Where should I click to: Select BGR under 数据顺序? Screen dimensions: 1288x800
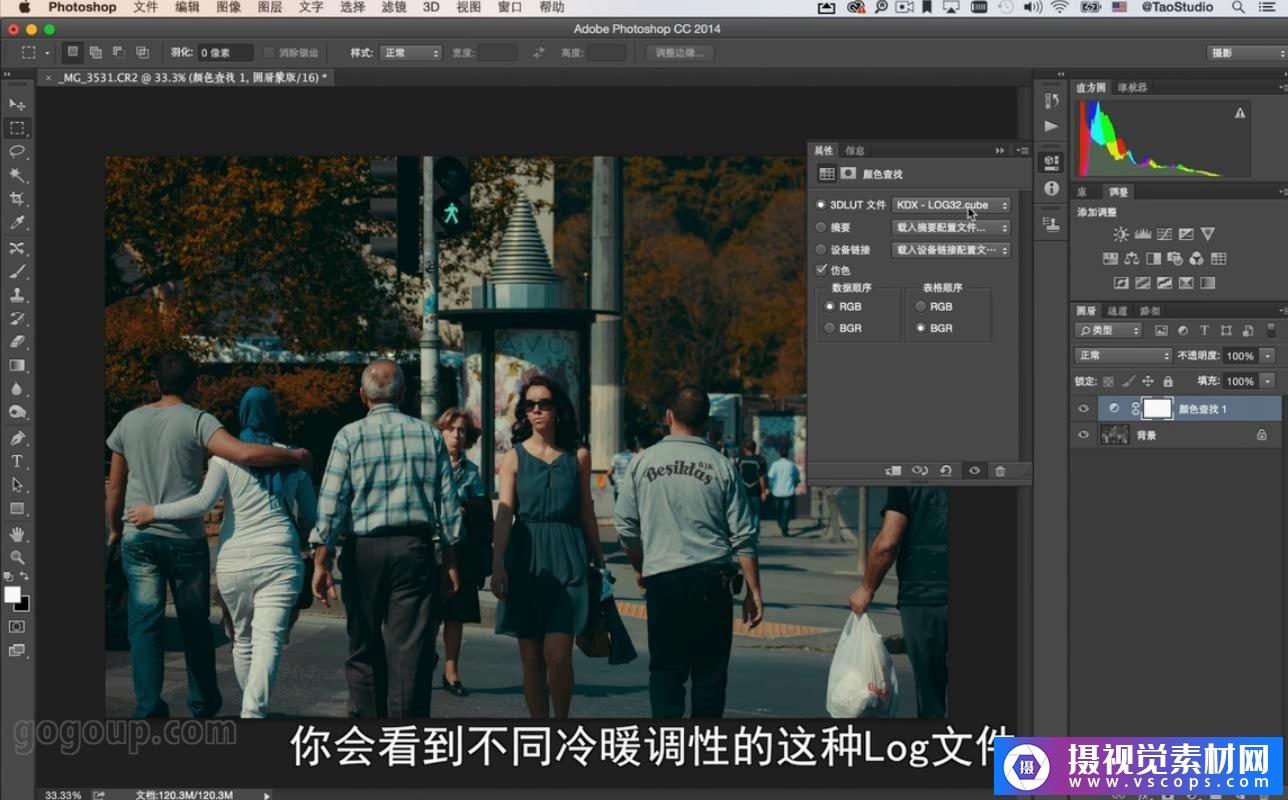click(829, 328)
